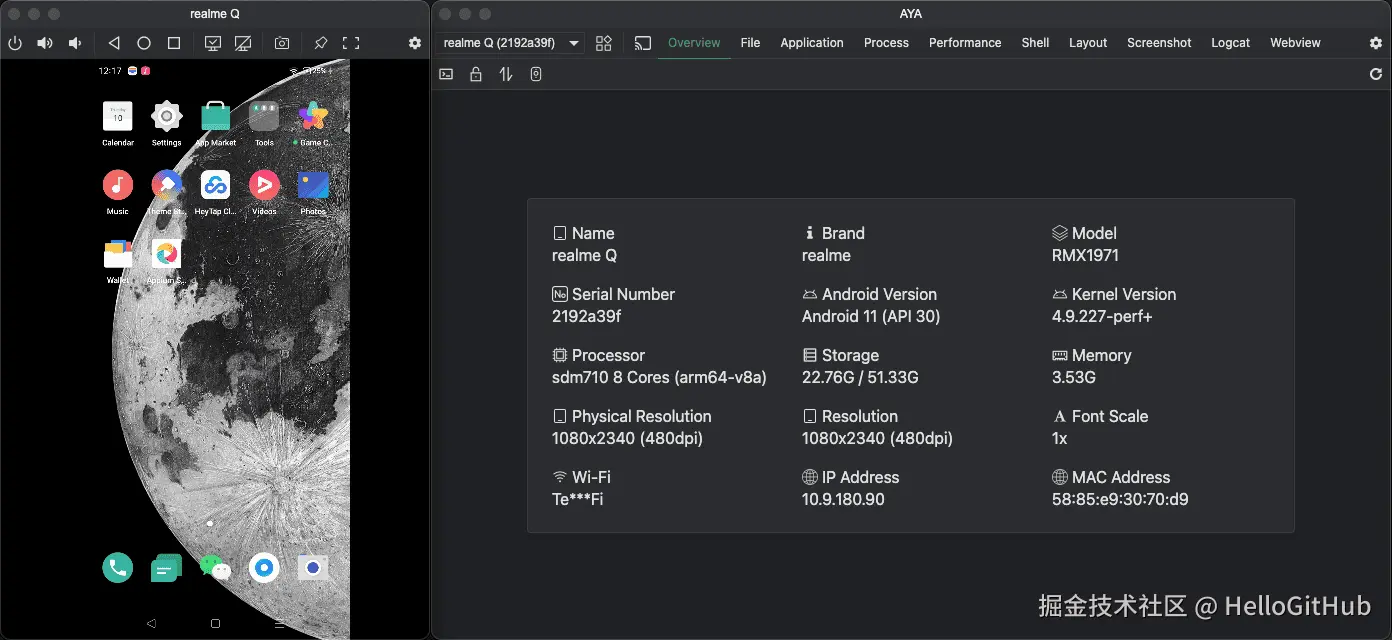This screenshot has height=640, width=1392.
Task: Open the terminal icon below device selector
Action: click(446, 74)
